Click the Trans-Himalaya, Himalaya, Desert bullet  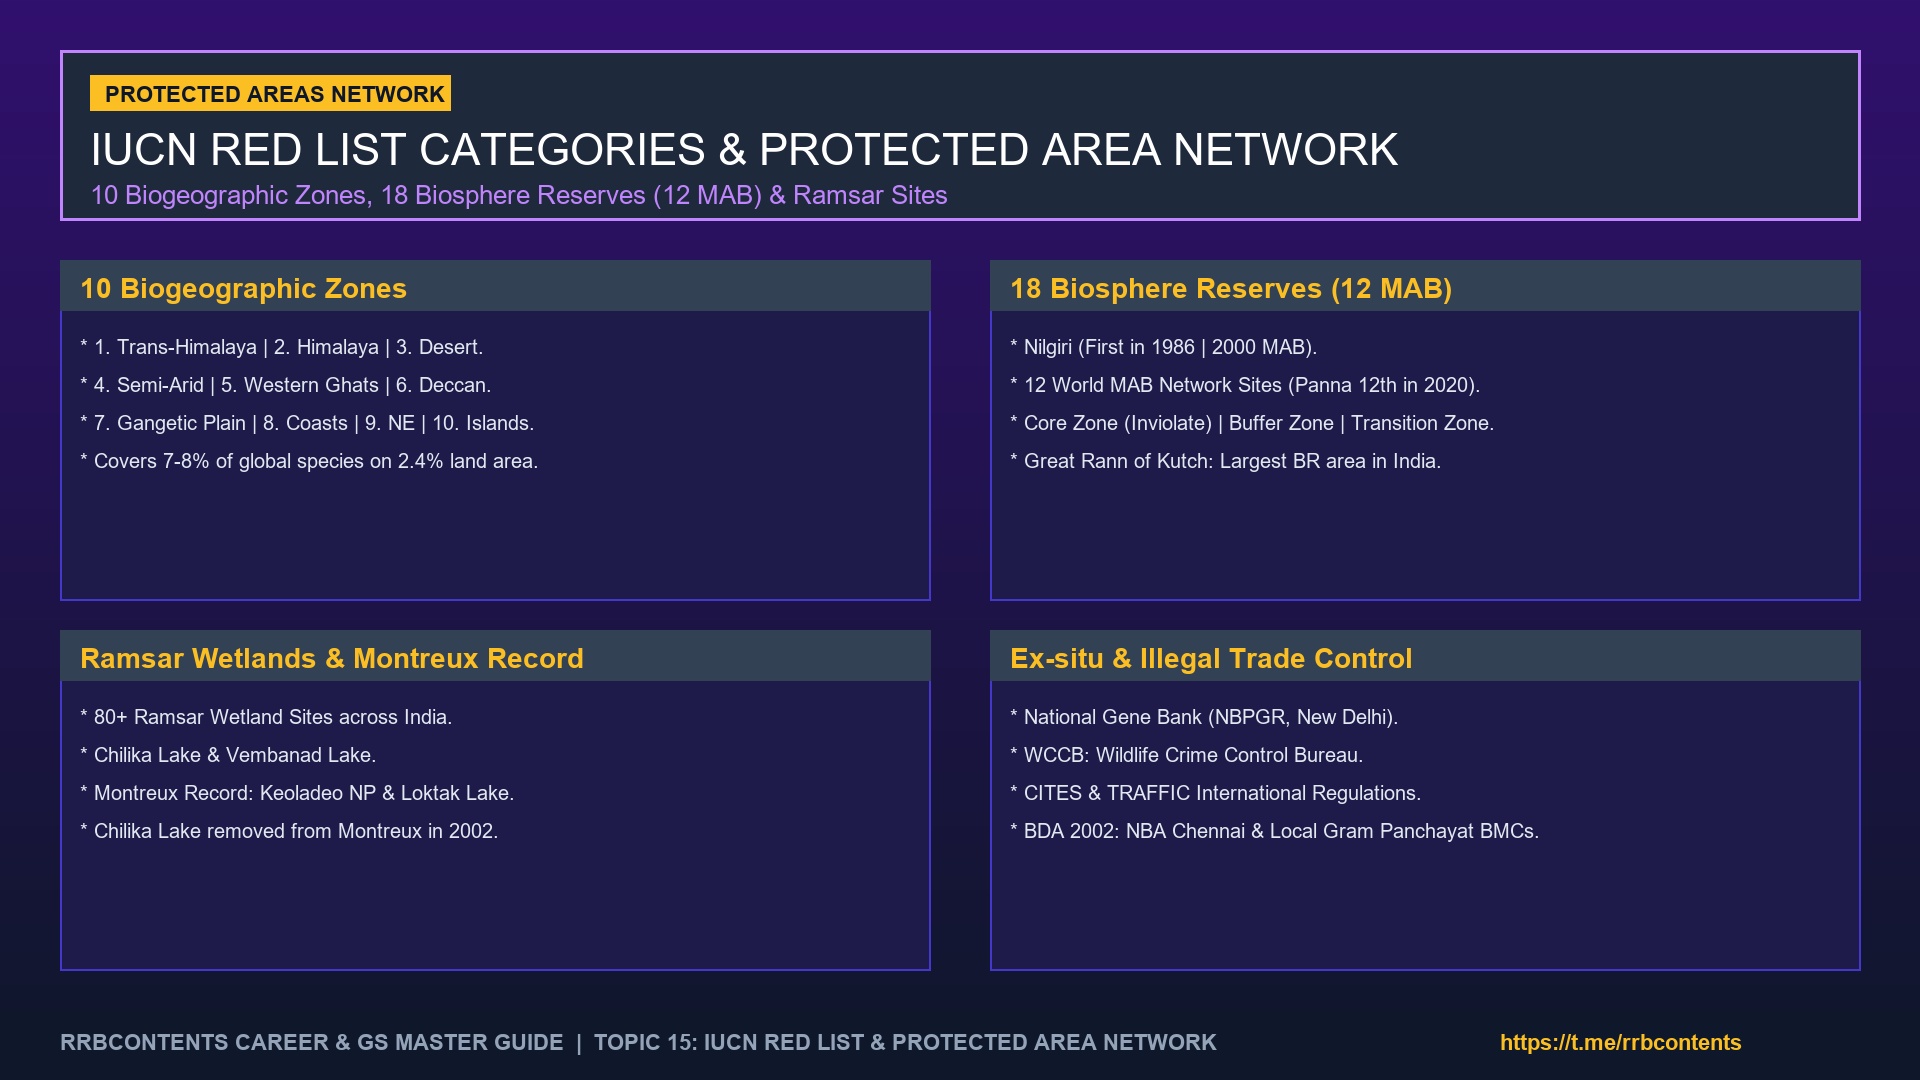click(x=282, y=347)
